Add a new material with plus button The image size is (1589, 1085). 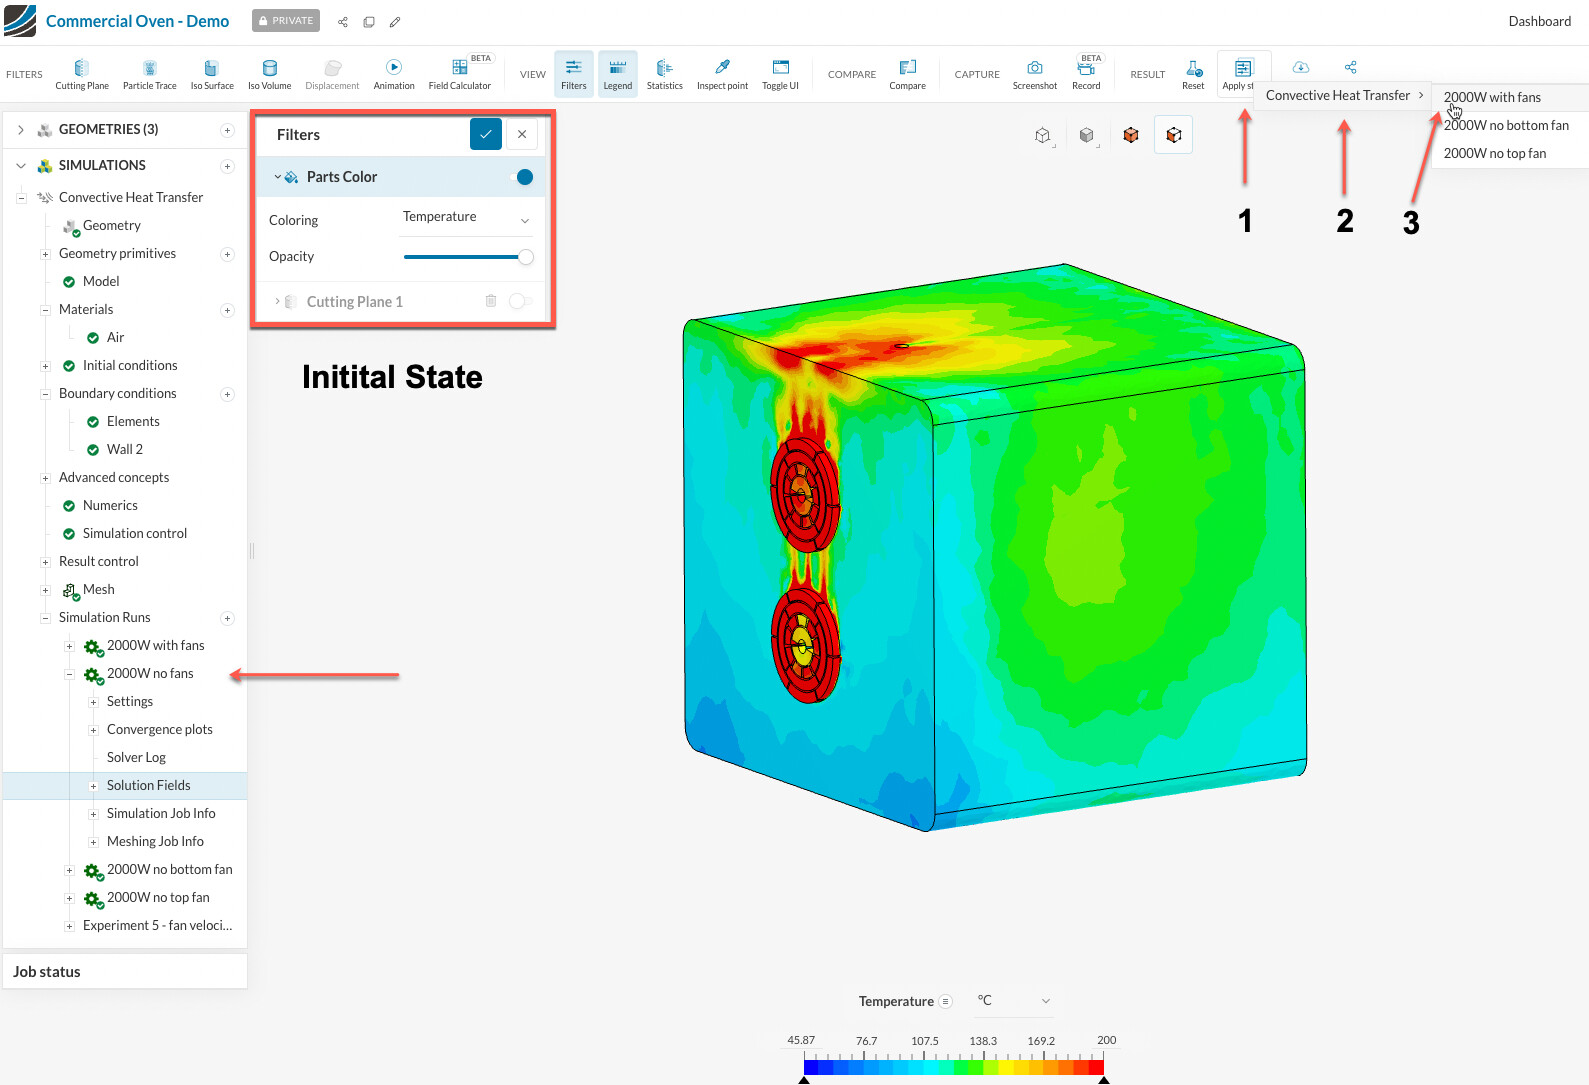click(227, 310)
